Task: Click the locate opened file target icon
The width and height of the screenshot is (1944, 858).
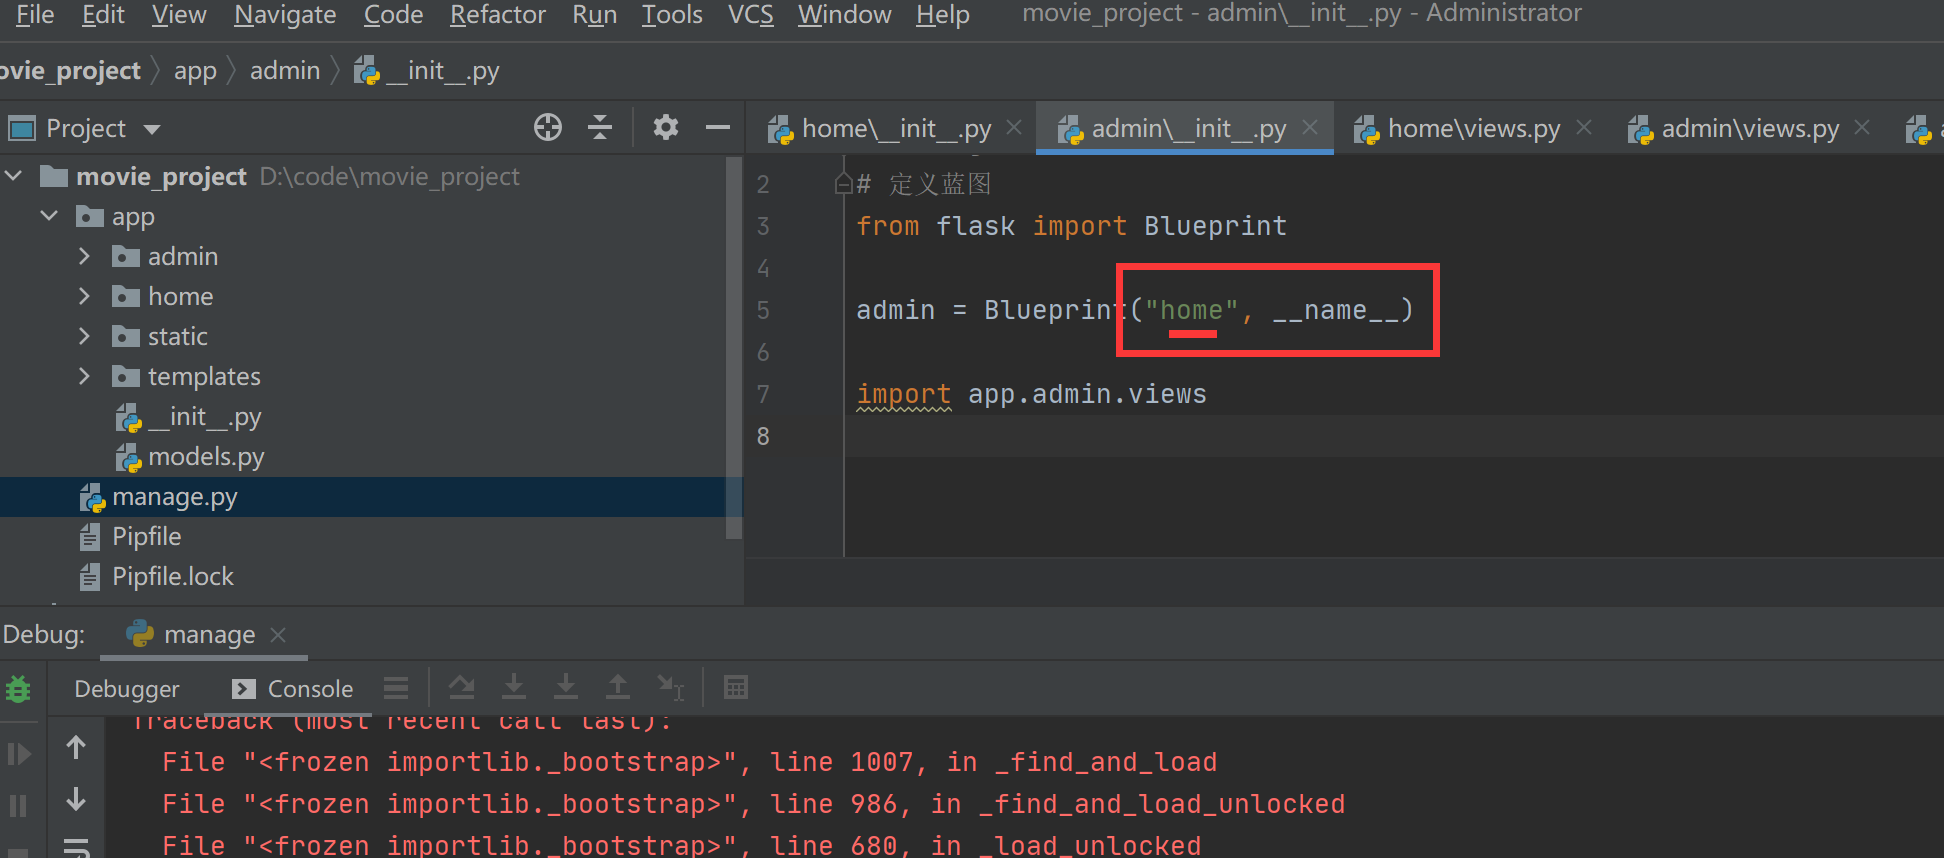Action: 548,127
